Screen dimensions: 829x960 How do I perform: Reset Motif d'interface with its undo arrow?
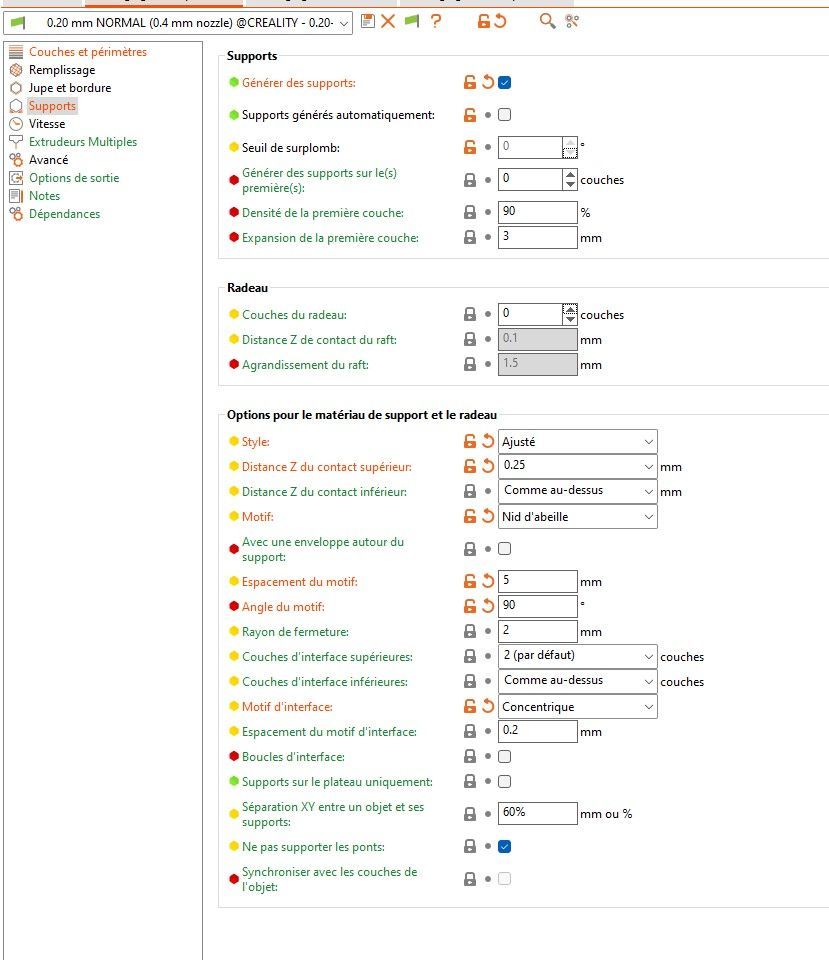point(488,707)
